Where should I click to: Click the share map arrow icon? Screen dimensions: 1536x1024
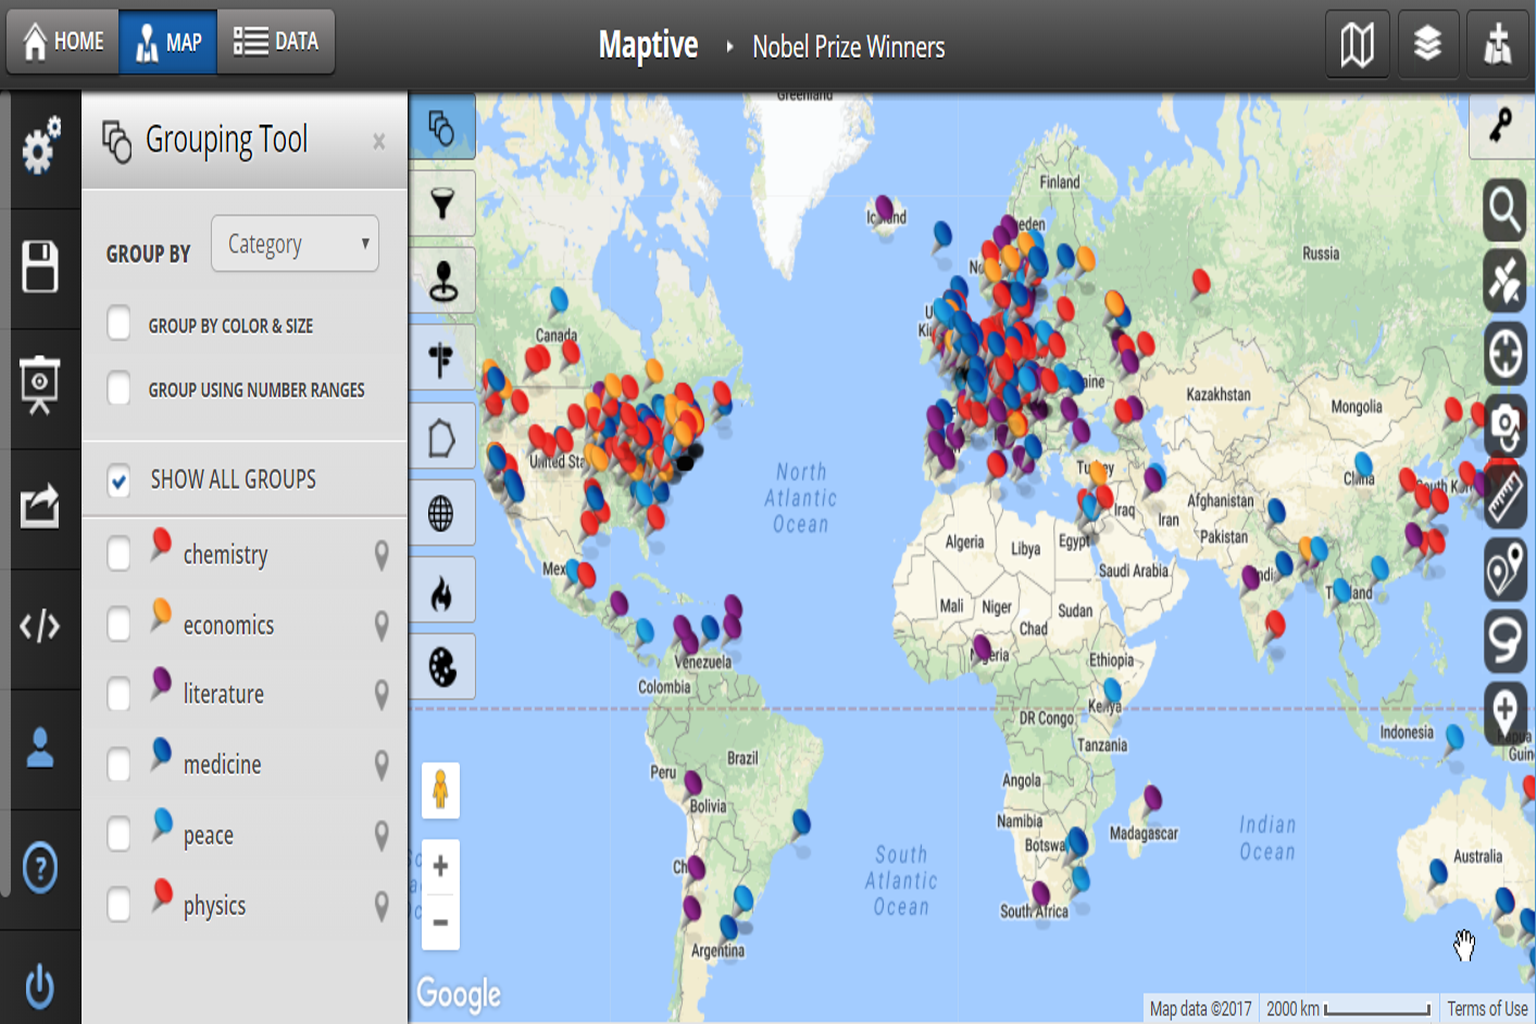tap(40, 506)
